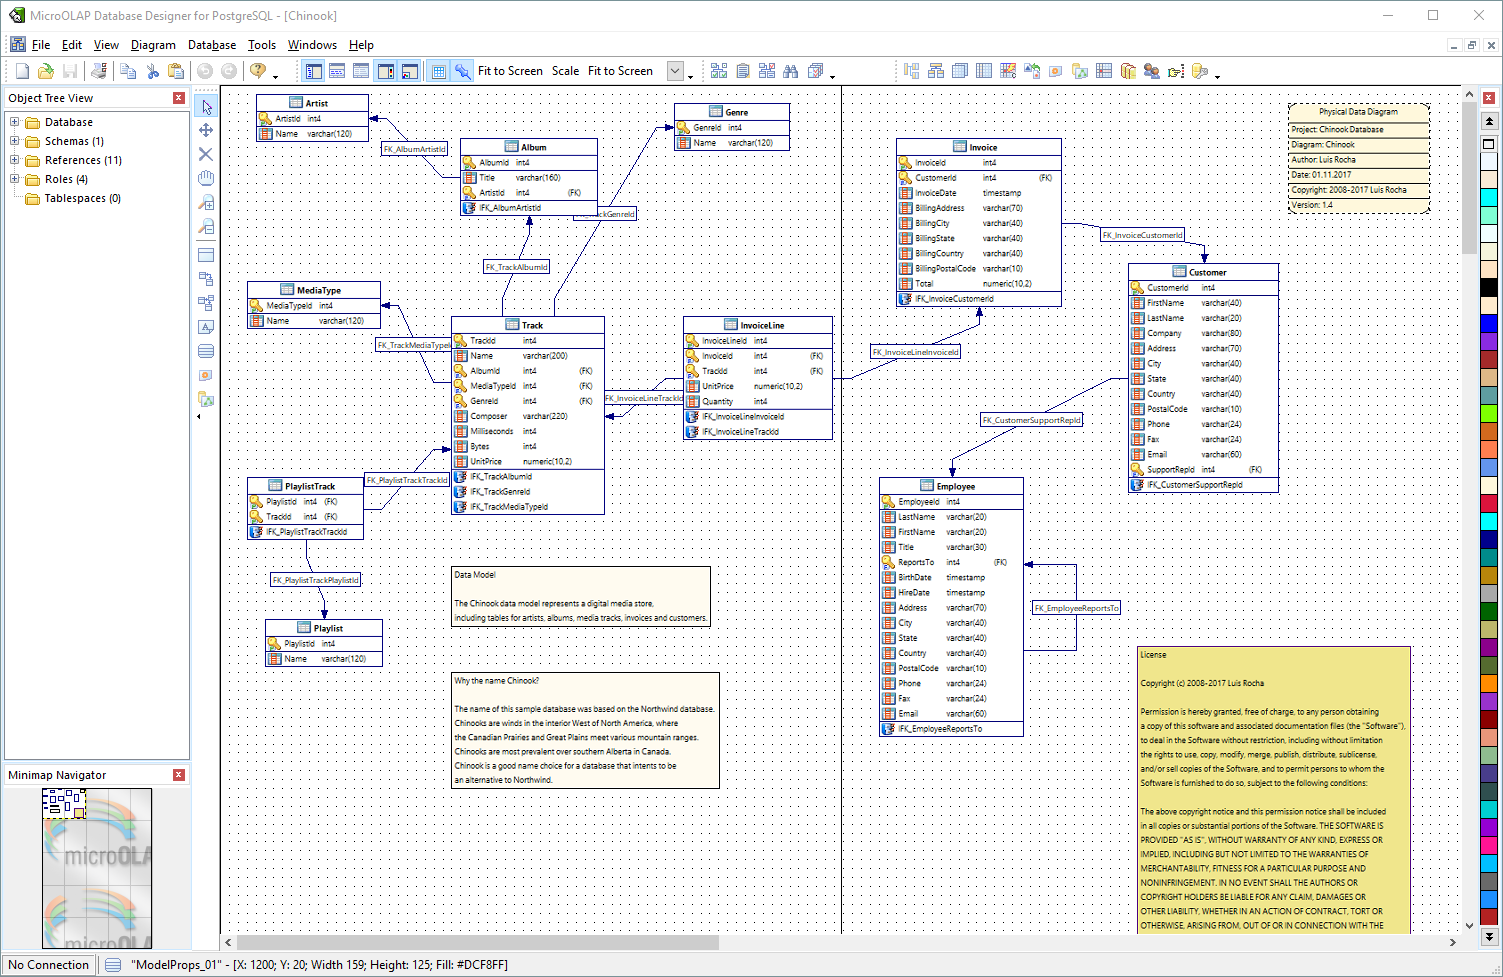Image resolution: width=1503 pixels, height=977 pixels.
Task: Toggle the Minimap Navigator panel button
Action: [x=409, y=71]
